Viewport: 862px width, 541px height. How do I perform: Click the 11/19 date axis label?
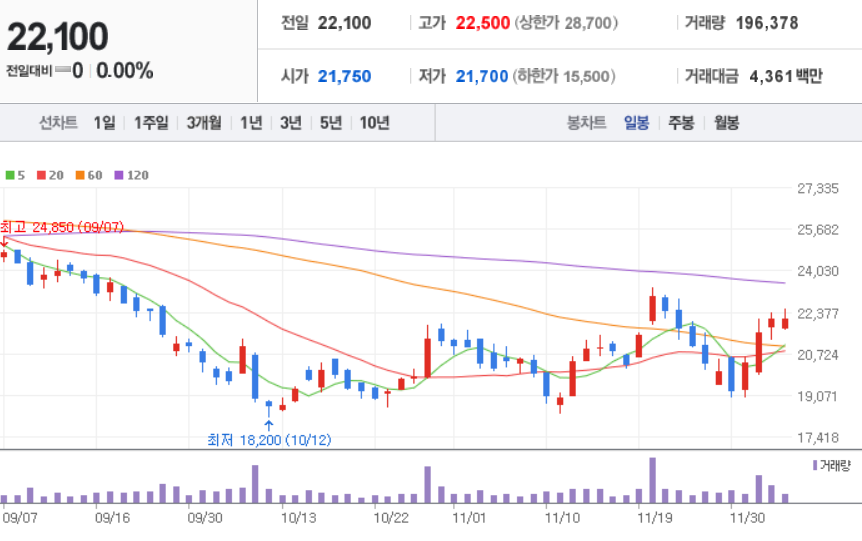click(654, 518)
